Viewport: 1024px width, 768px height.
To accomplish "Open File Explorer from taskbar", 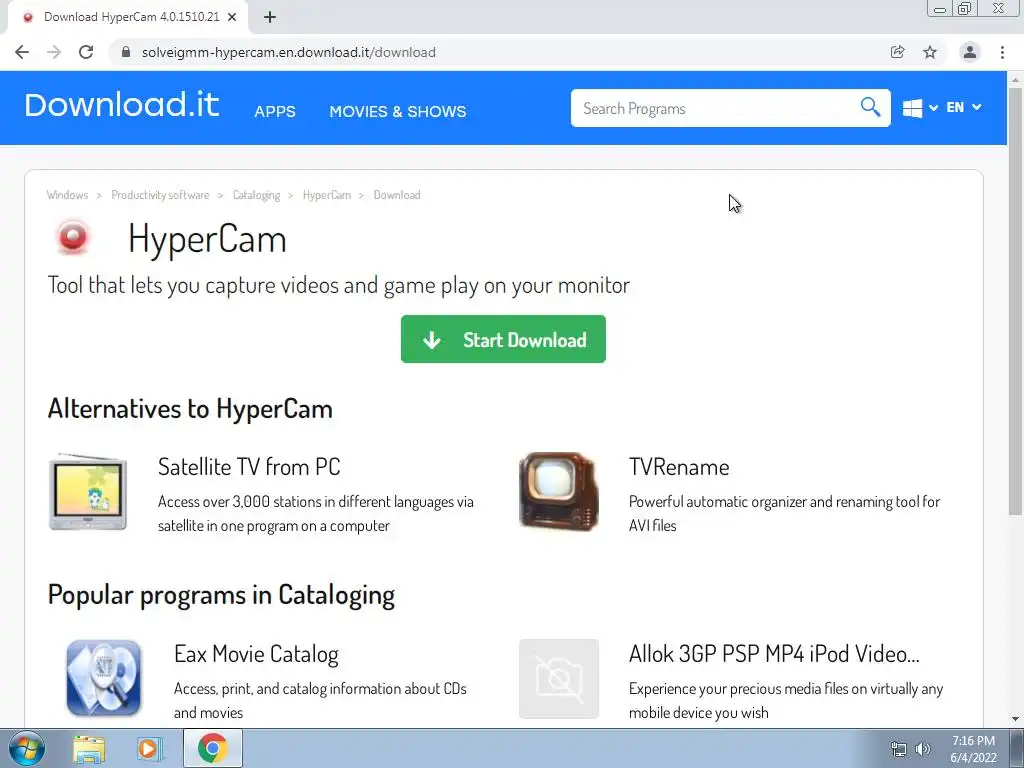I will click(89, 749).
